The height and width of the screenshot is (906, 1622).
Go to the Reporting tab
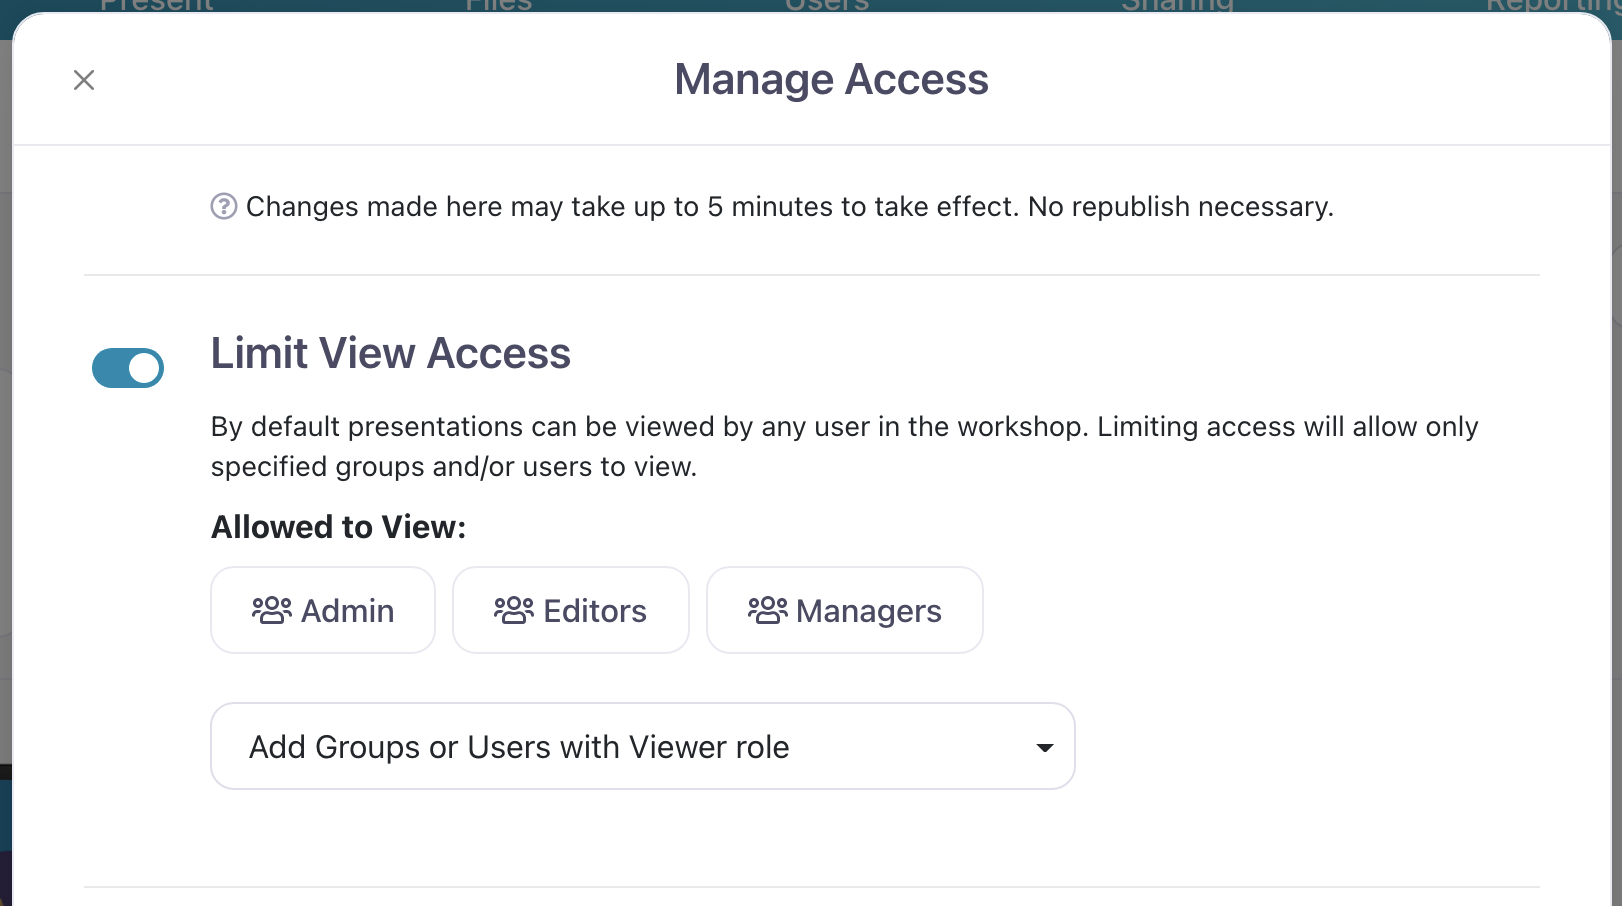(x=1550, y=5)
